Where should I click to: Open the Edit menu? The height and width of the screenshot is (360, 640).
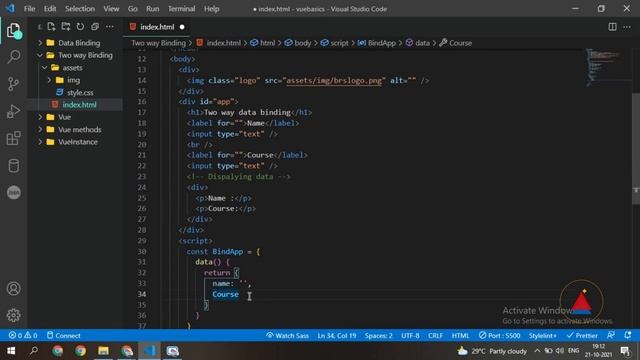tap(50, 9)
